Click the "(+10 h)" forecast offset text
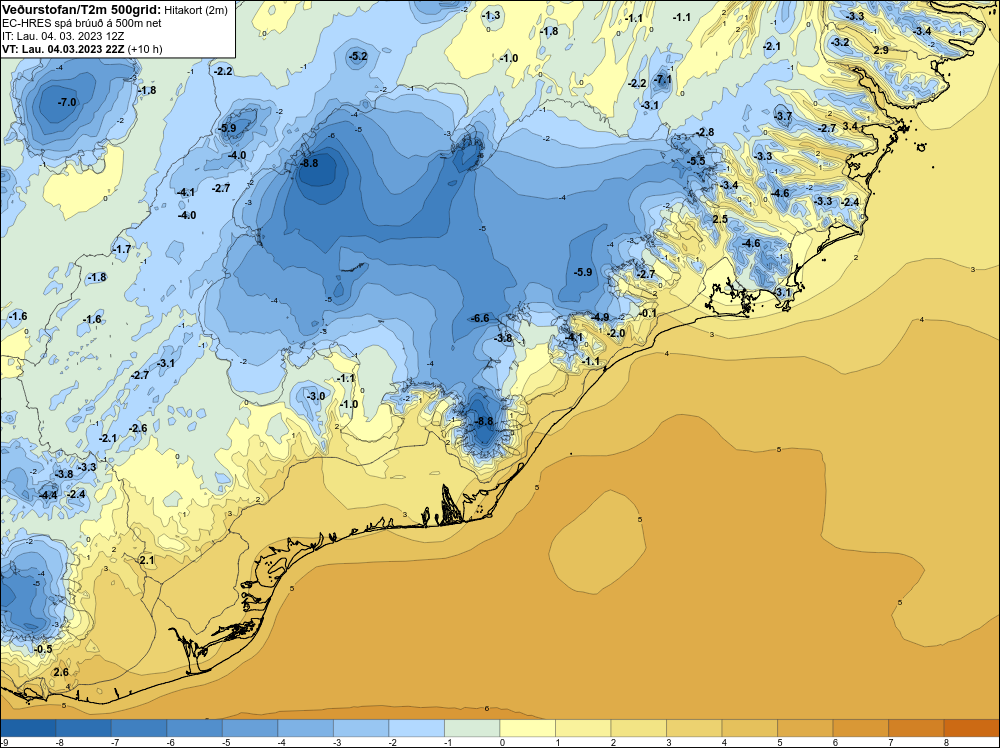The height and width of the screenshot is (748, 1000). 145,49
